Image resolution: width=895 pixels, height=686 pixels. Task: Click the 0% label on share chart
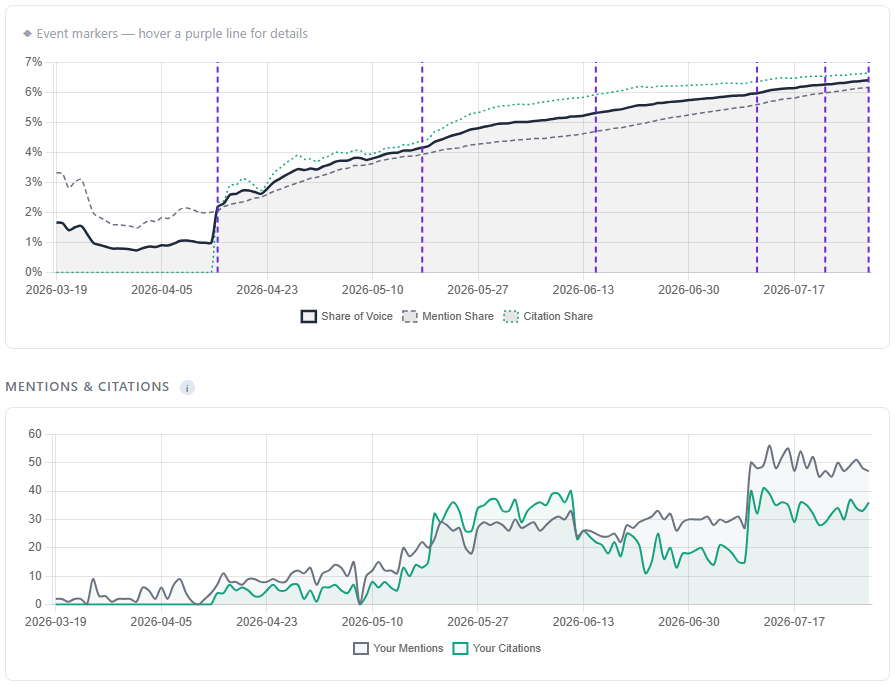point(34,272)
